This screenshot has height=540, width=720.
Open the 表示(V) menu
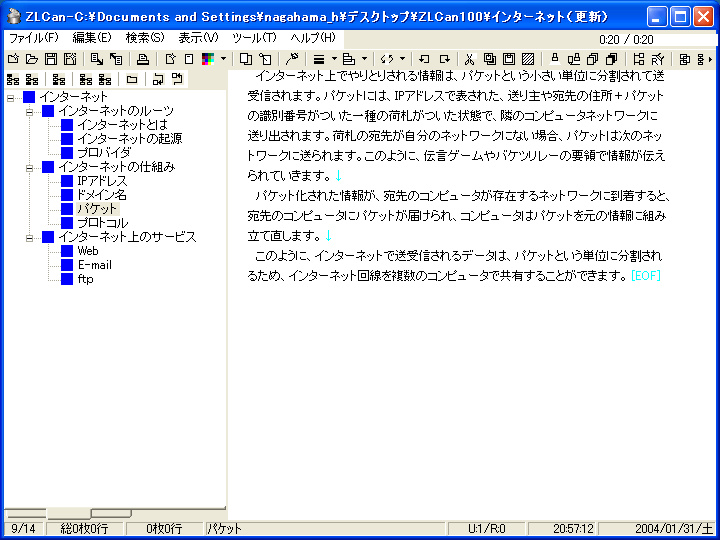198,38
